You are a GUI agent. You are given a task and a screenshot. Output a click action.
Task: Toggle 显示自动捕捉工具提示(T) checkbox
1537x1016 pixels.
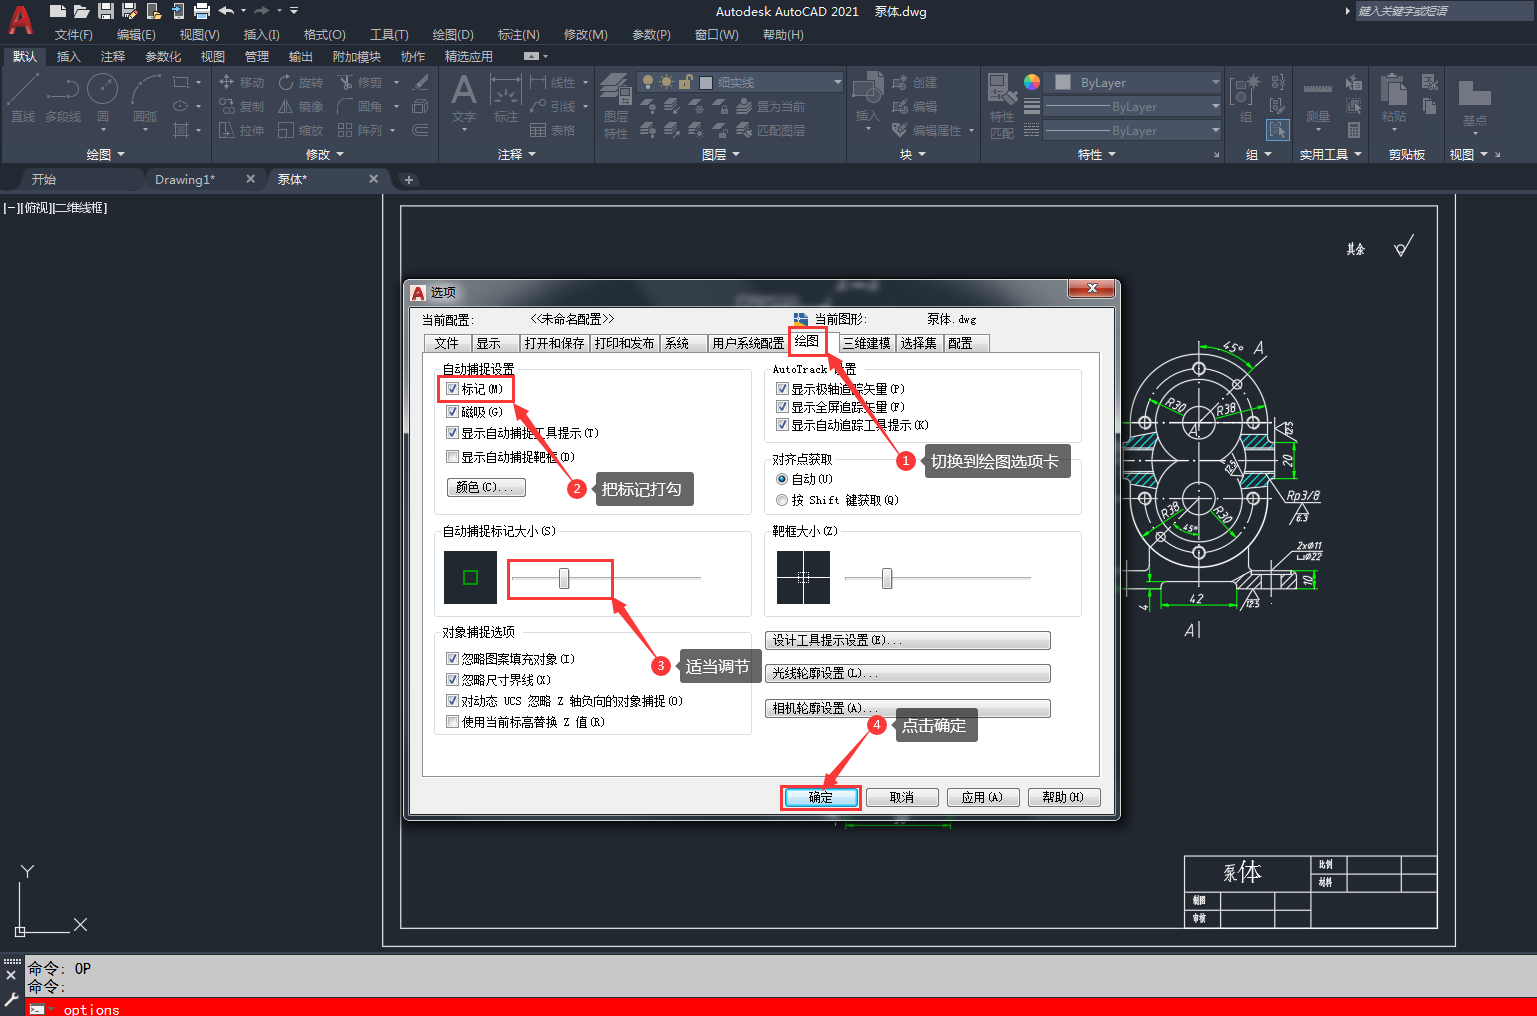[452, 433]
